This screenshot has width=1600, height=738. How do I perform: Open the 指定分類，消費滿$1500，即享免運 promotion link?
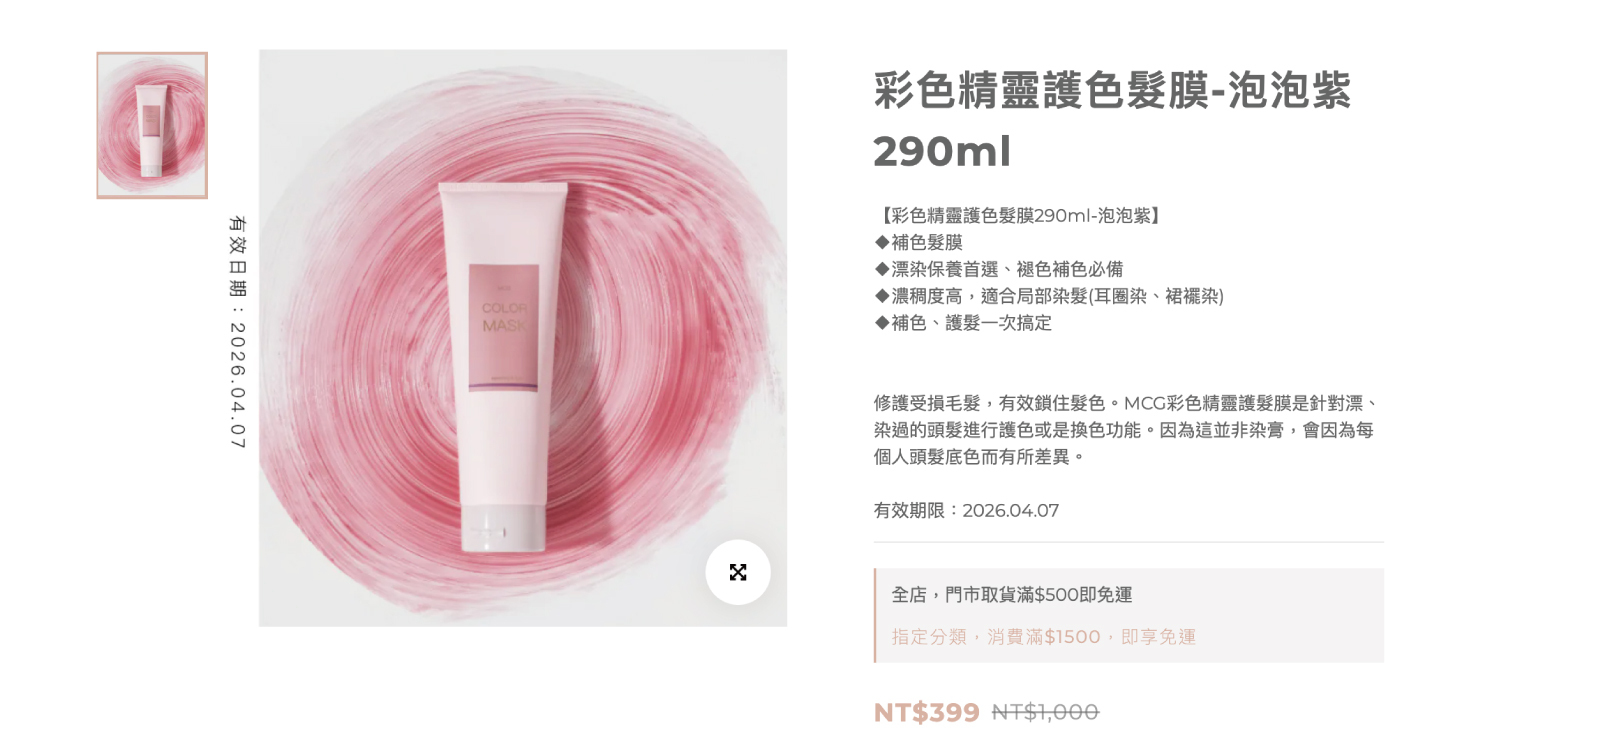tap(1044, 637)
